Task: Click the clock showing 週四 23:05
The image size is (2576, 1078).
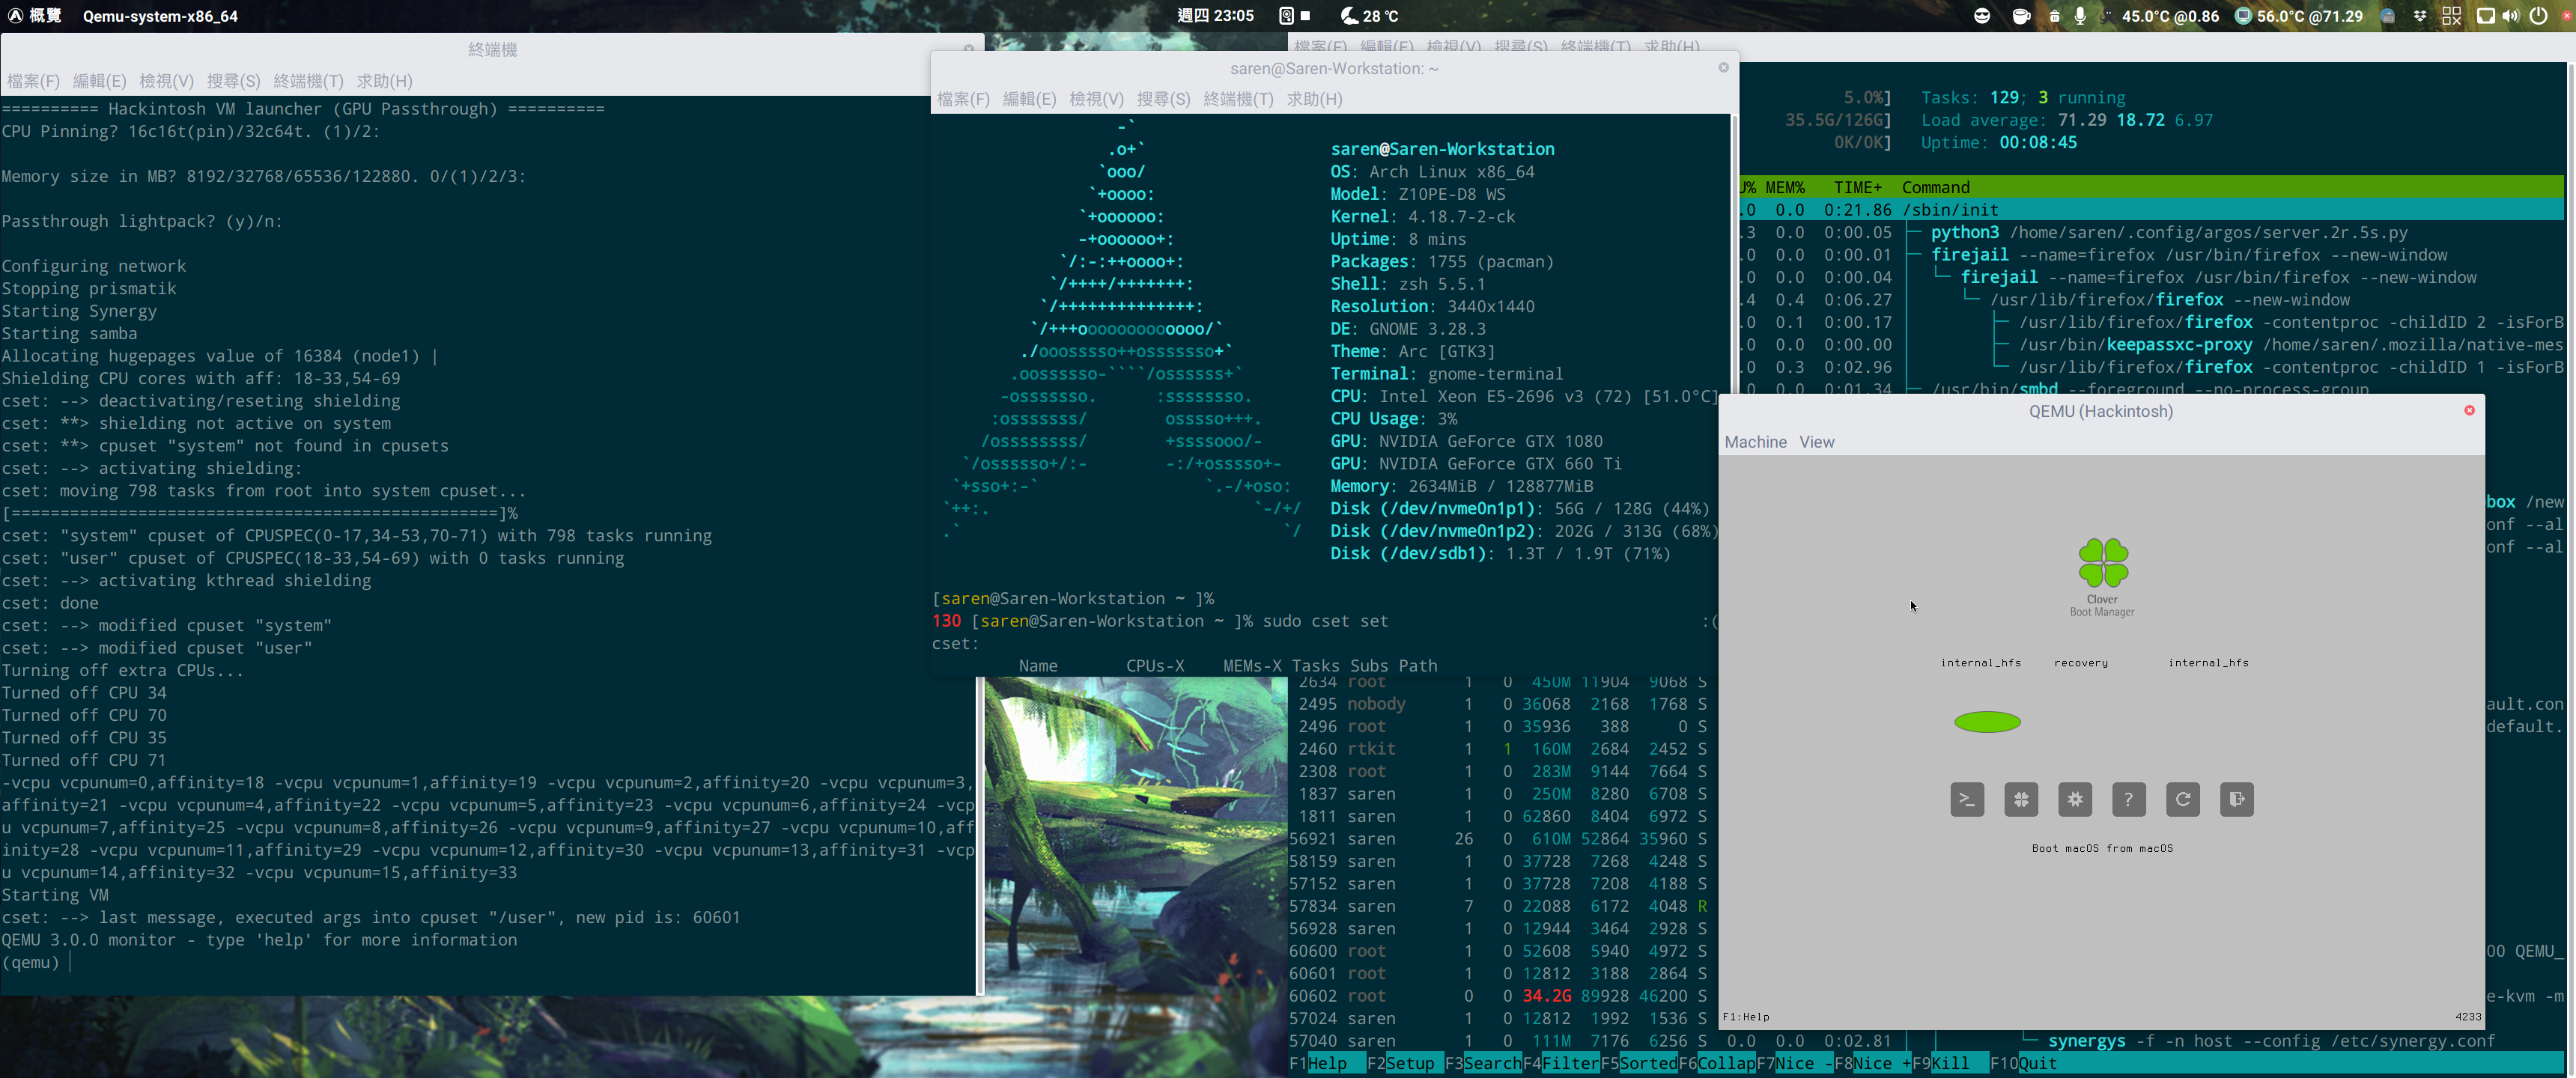Action: tap(1215, 16)
